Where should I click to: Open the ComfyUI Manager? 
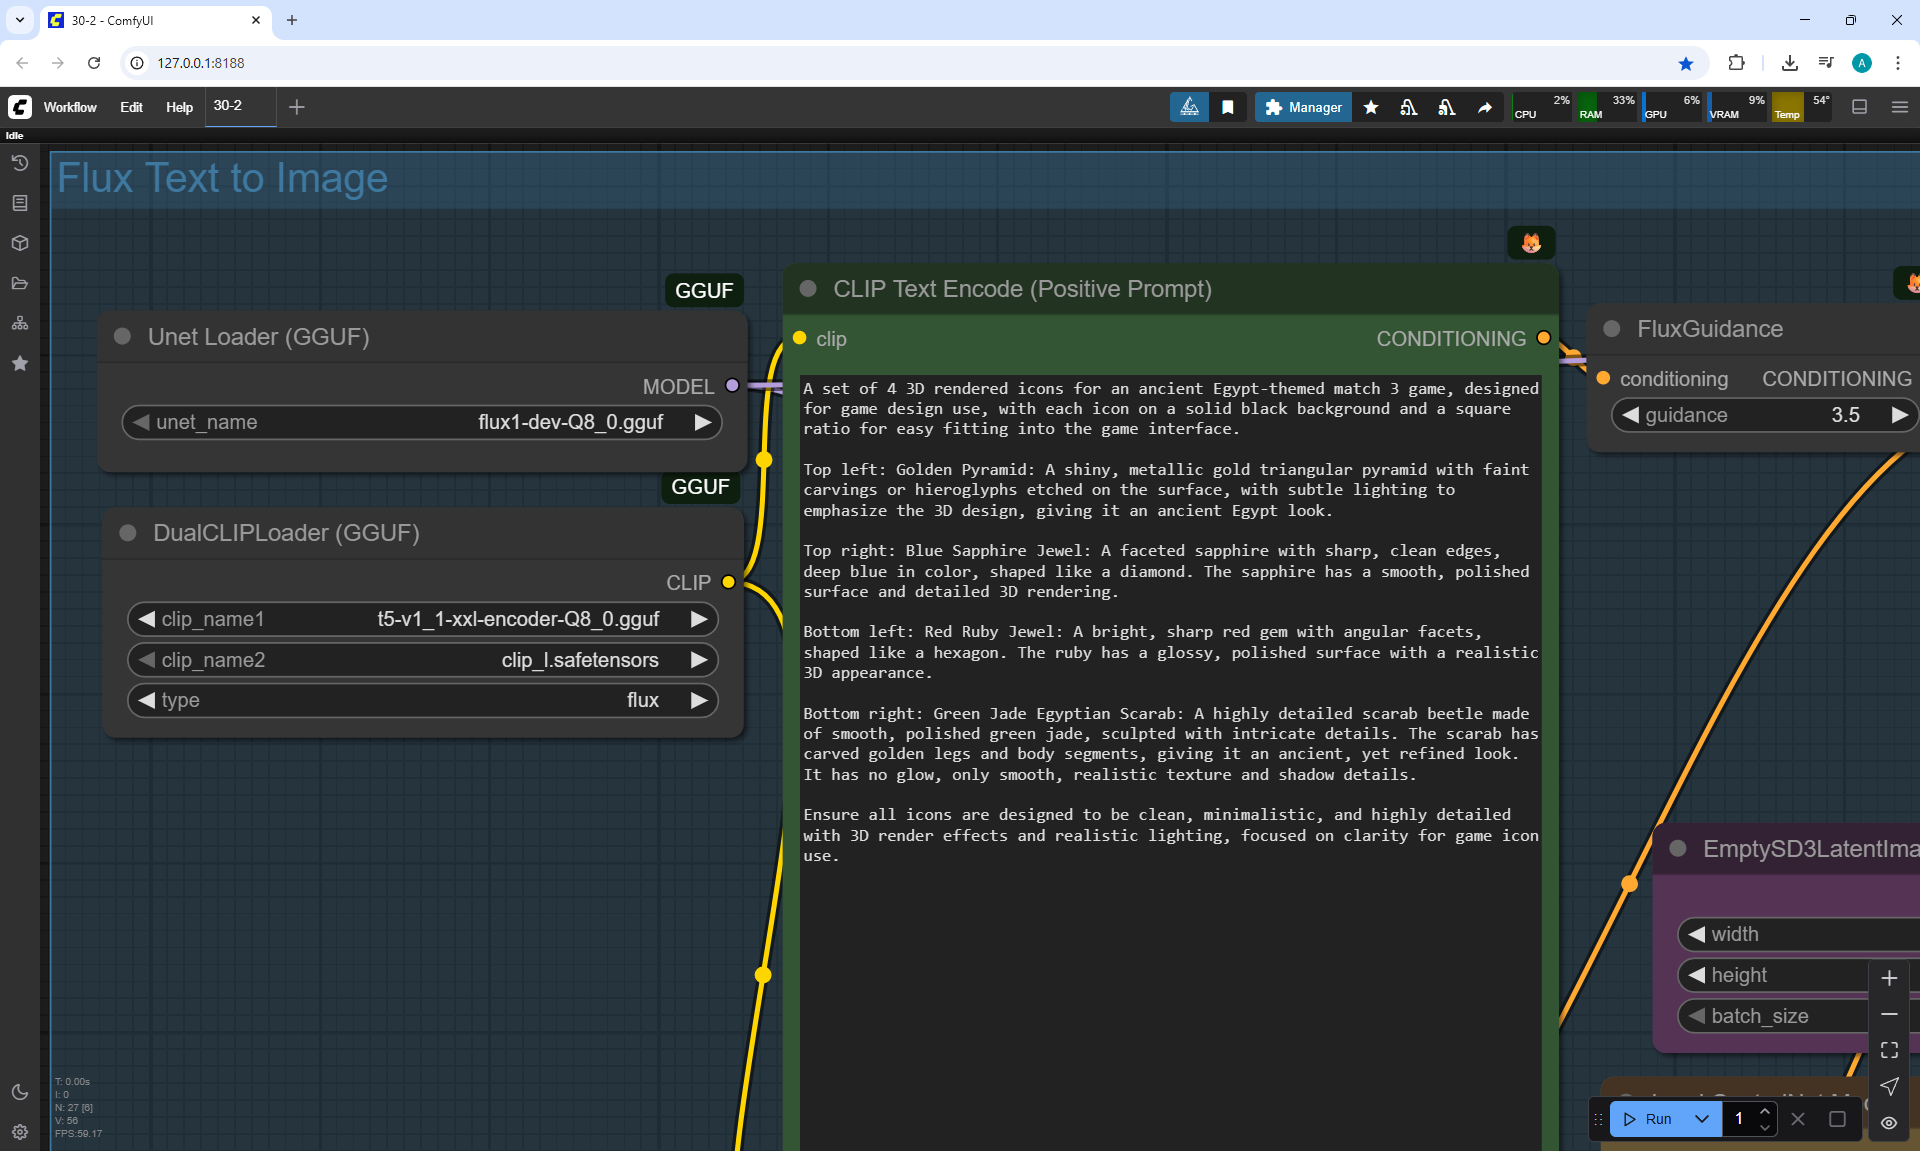point(1303,107)
